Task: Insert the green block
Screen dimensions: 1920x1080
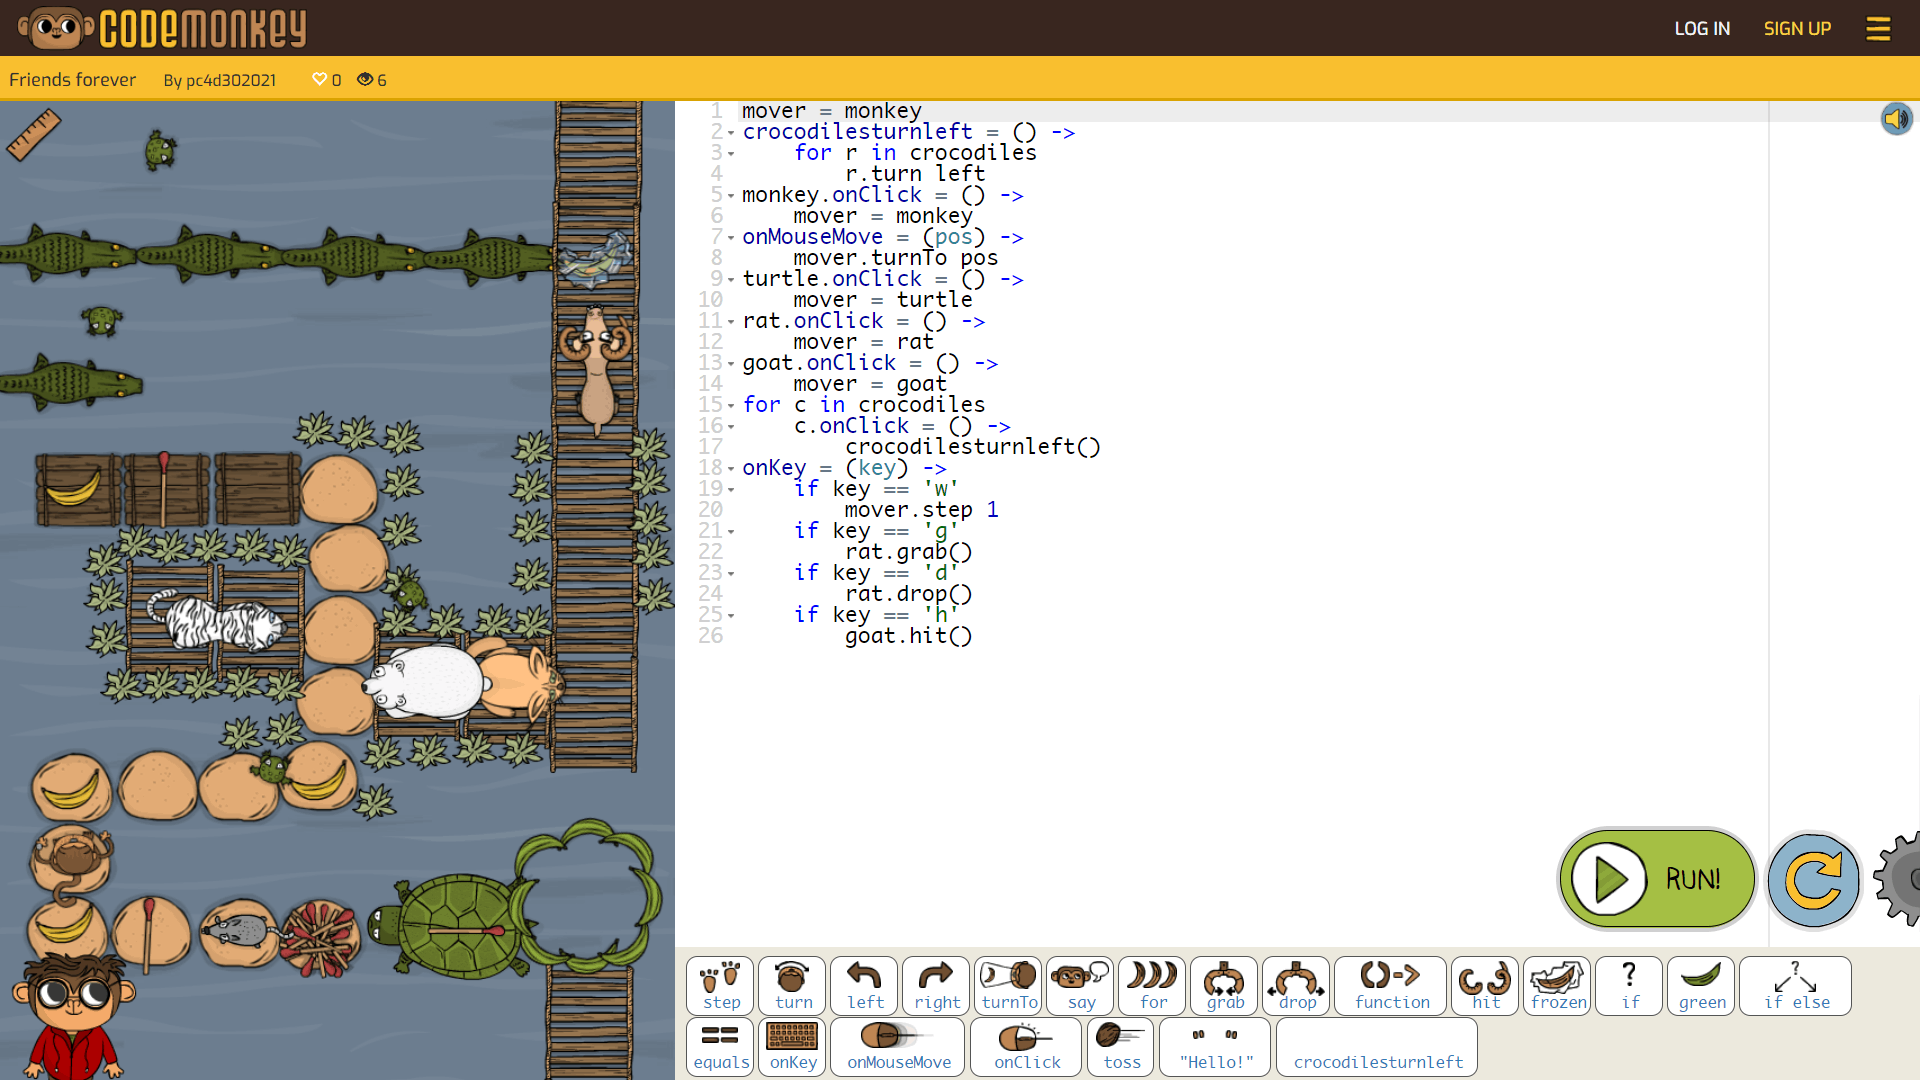Action: 1701,986
